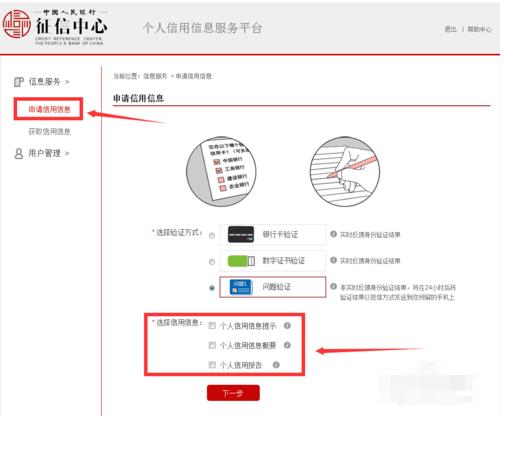Click the 选择验证方式 label
Image resolution: width=507 pixels, height=461 pixels.
click(x=177, y=232)
